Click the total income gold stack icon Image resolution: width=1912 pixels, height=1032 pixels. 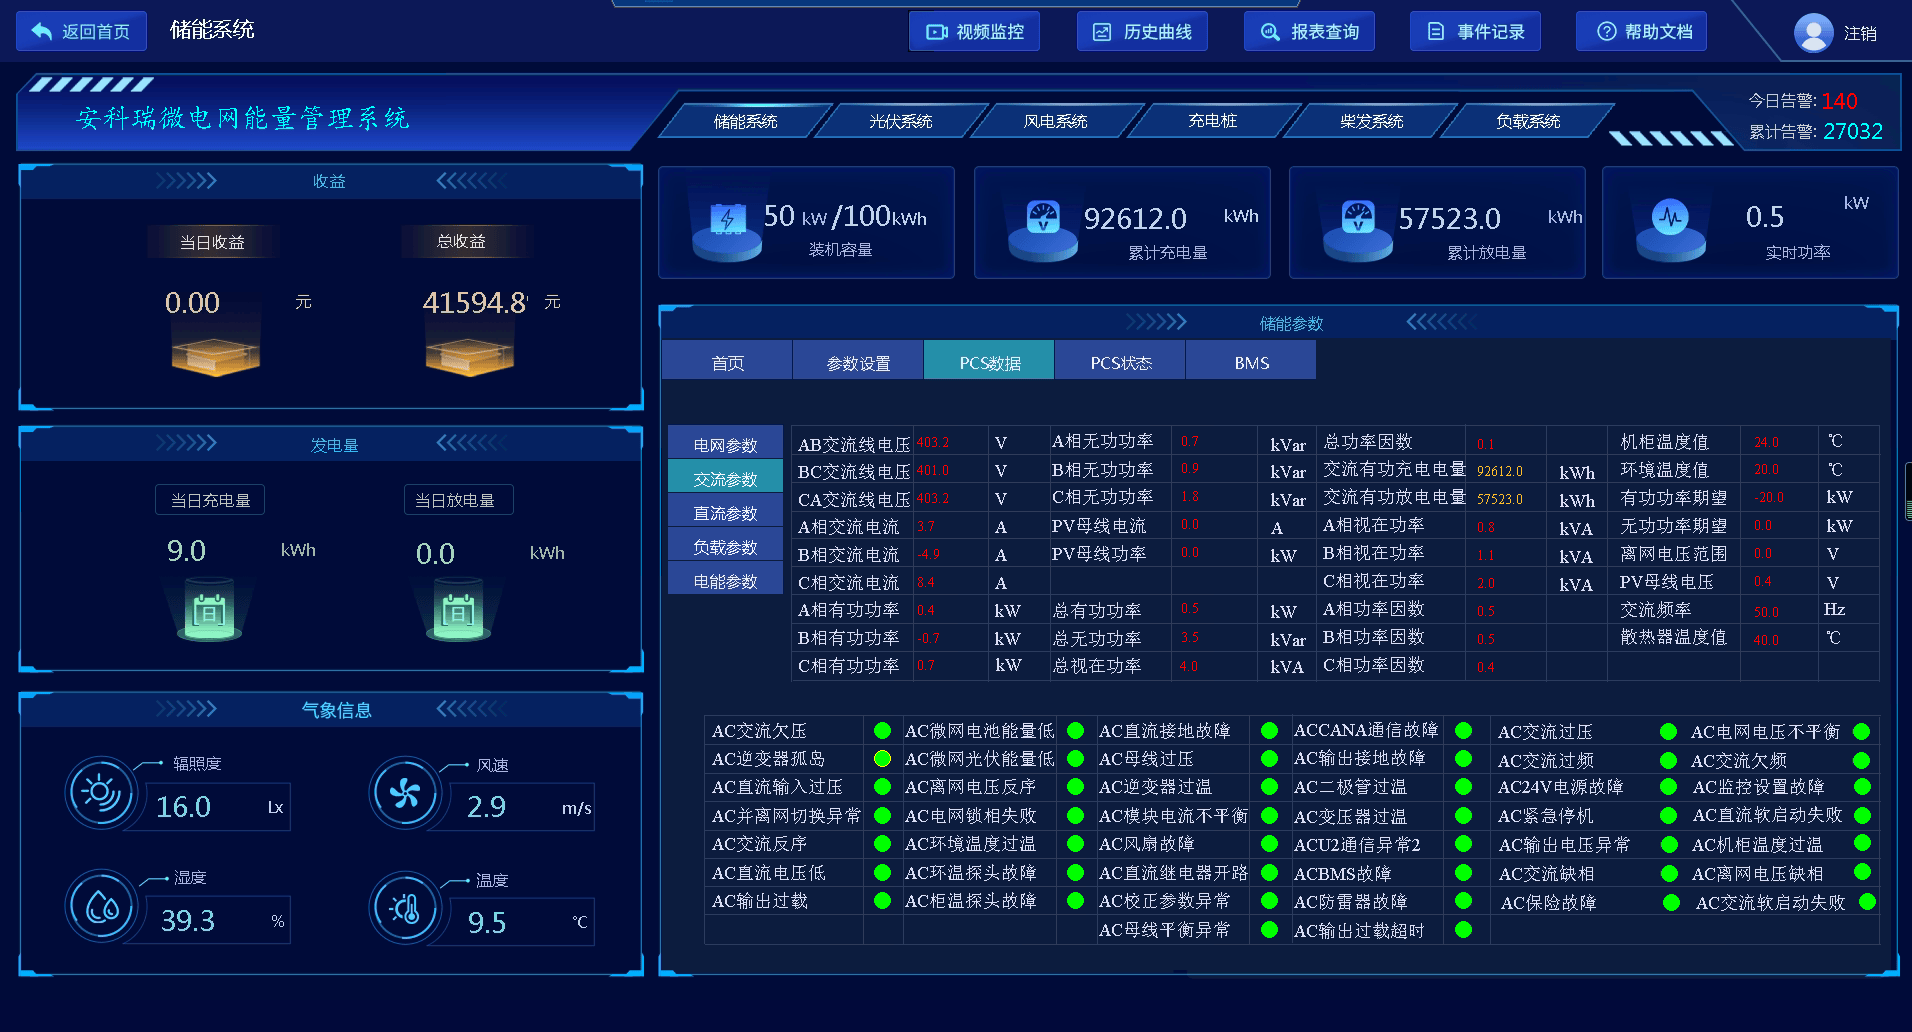469,355
